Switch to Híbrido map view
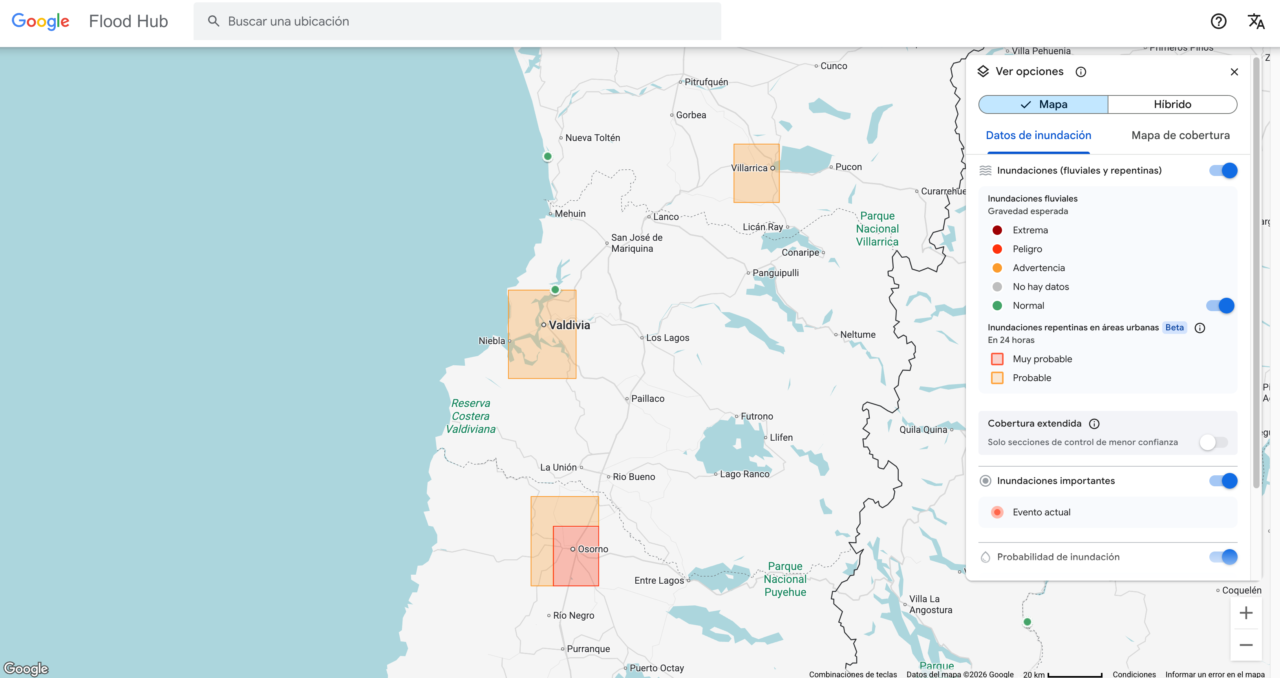The width and height of the screenshot is (1280, 678). [x=1172, y=104]
